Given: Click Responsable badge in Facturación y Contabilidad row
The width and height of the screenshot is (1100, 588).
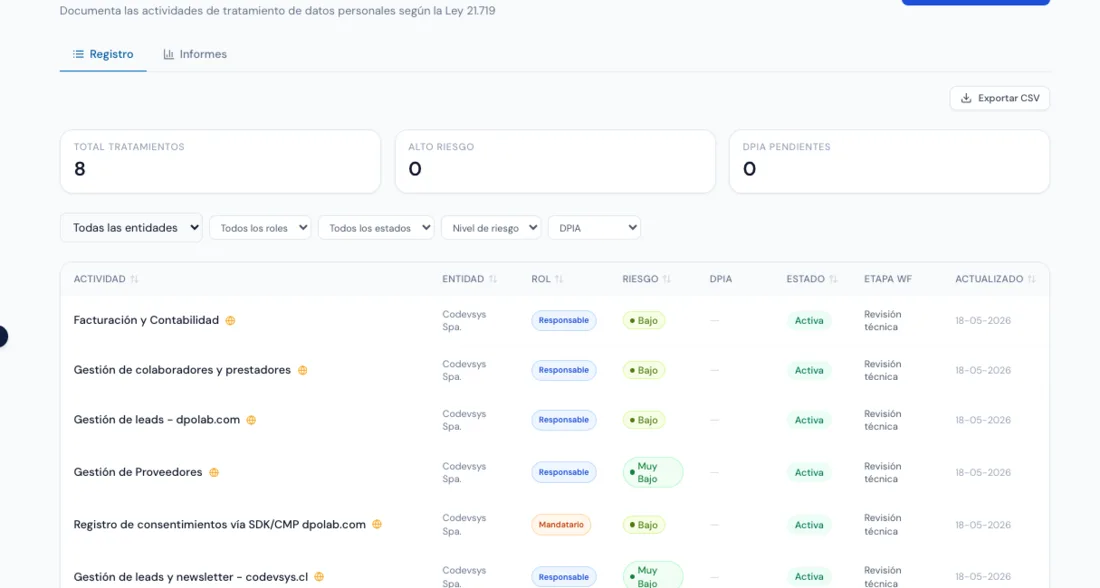Looking at the screenshot, I should (563, 321).
